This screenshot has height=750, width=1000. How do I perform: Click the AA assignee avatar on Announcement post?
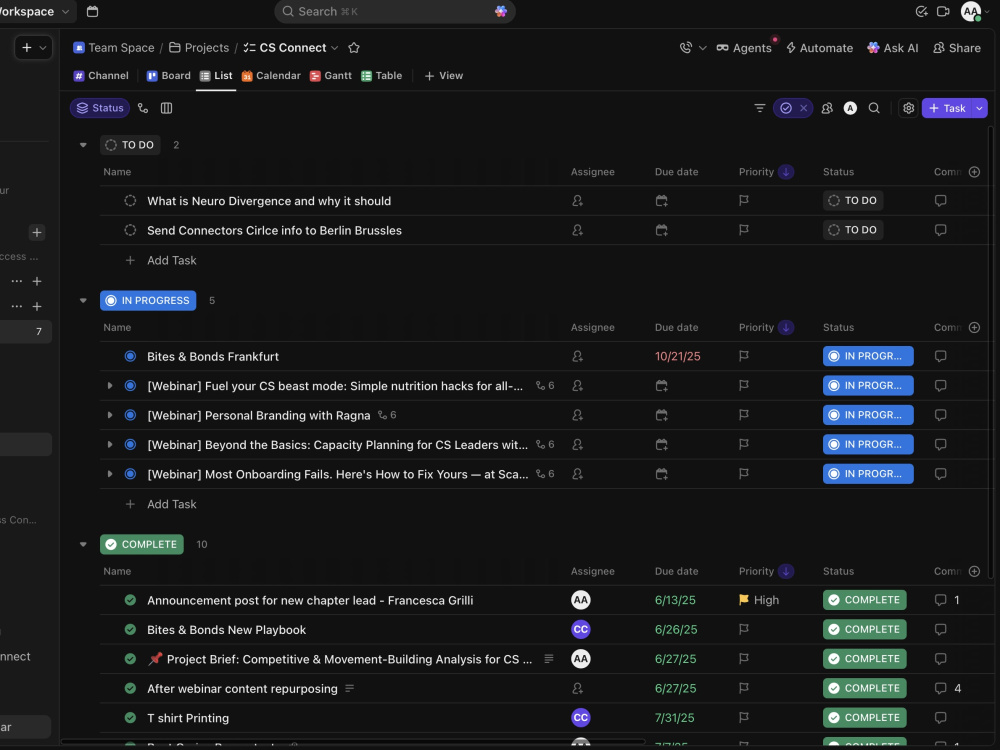[x=580, y=600]
